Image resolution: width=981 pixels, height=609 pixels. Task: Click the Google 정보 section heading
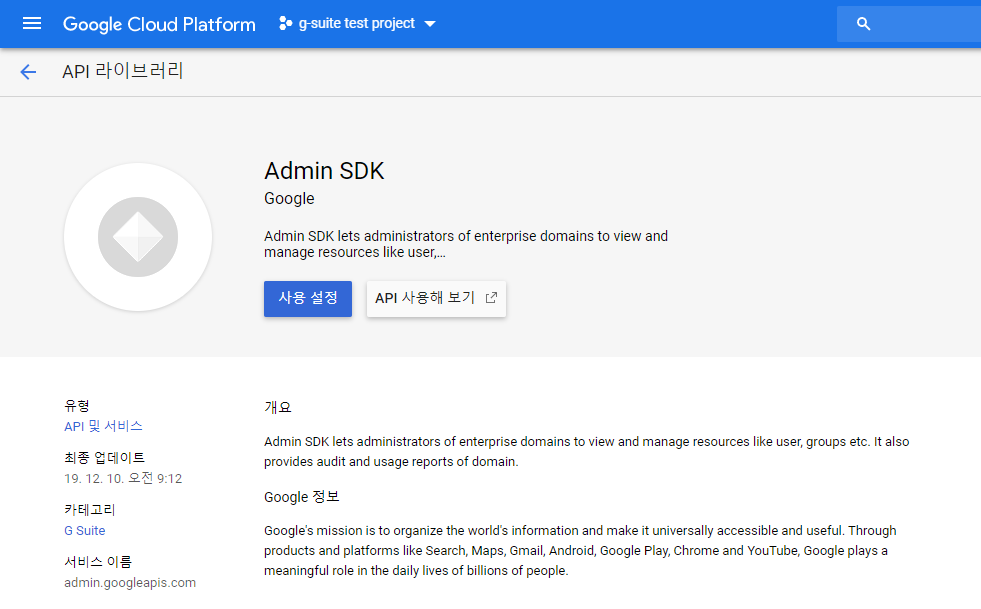pyautogui.click(x=302, y=497)
